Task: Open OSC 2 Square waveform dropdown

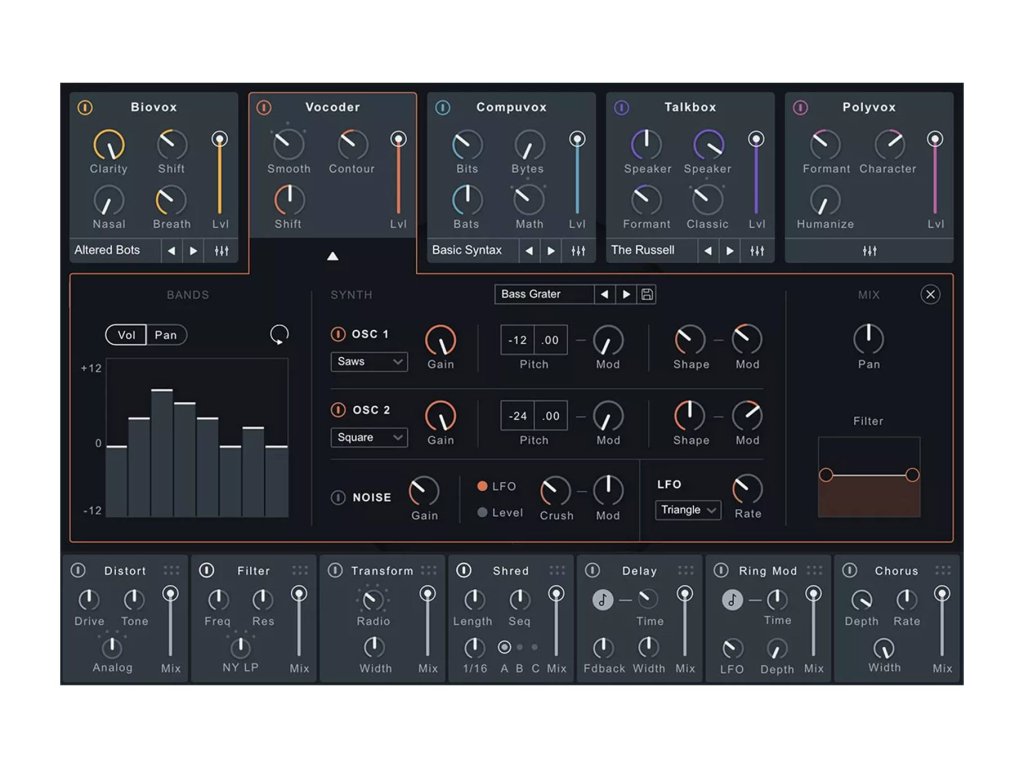Action: (x=369, y=437)
